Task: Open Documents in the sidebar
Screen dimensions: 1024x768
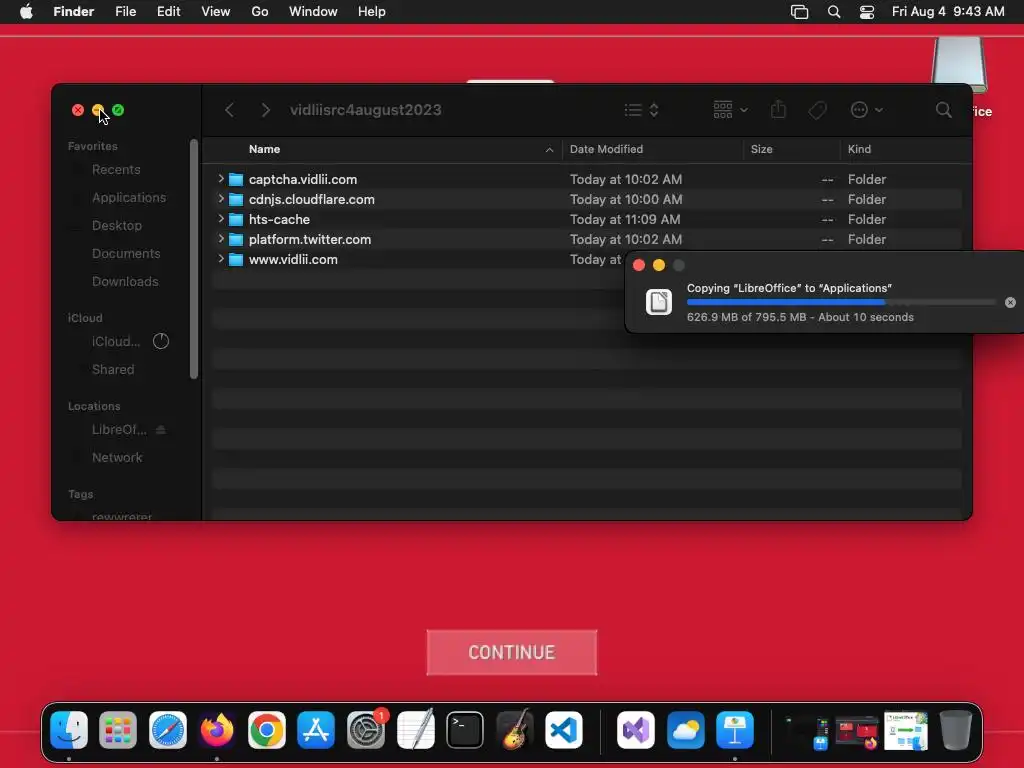Action: click(125, 253)
